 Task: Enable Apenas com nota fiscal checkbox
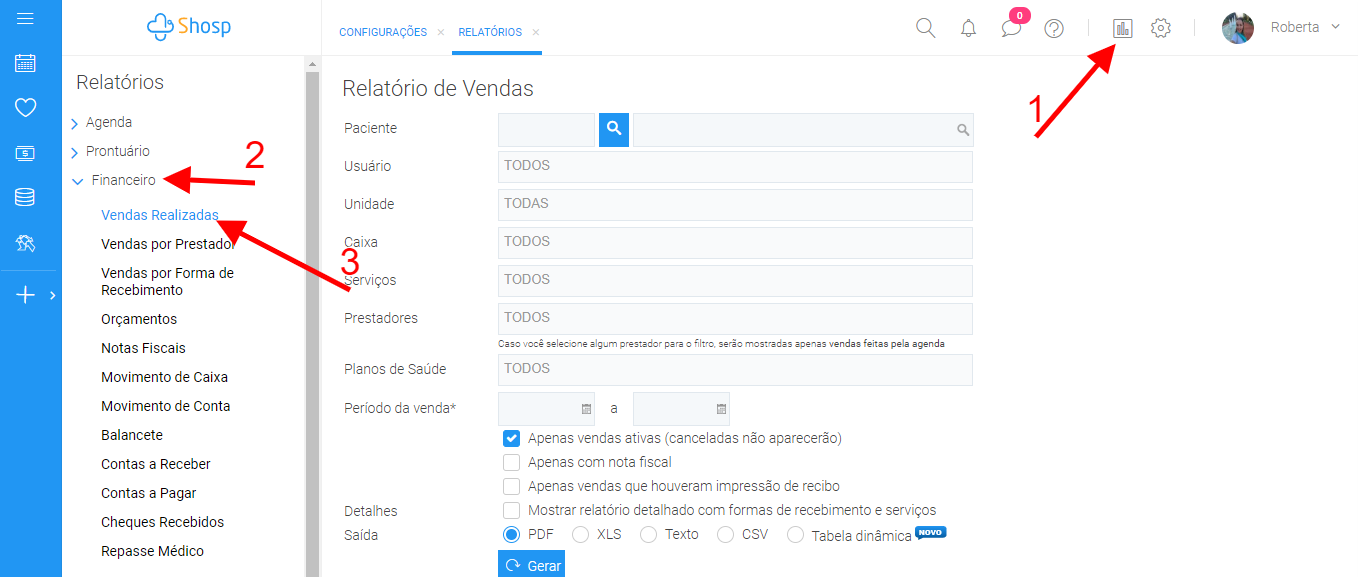[x=512, y=462]
